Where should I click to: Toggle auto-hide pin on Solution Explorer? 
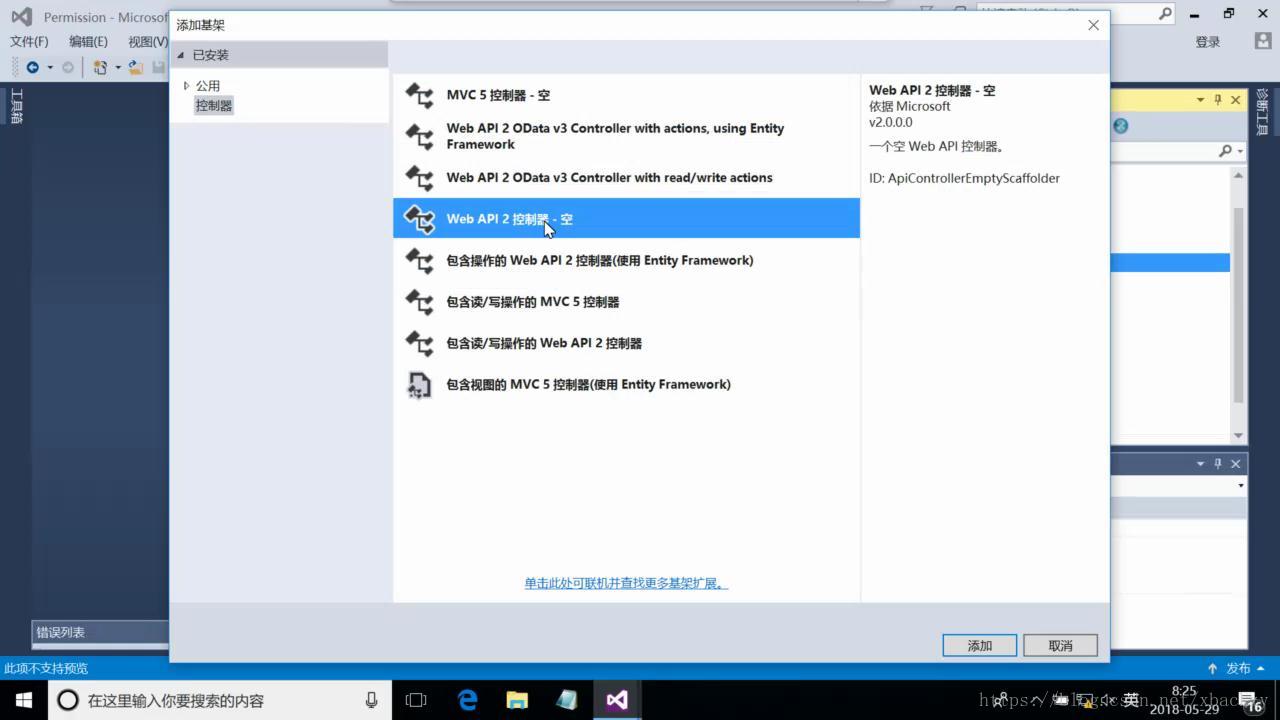(x=1218, y=100)
